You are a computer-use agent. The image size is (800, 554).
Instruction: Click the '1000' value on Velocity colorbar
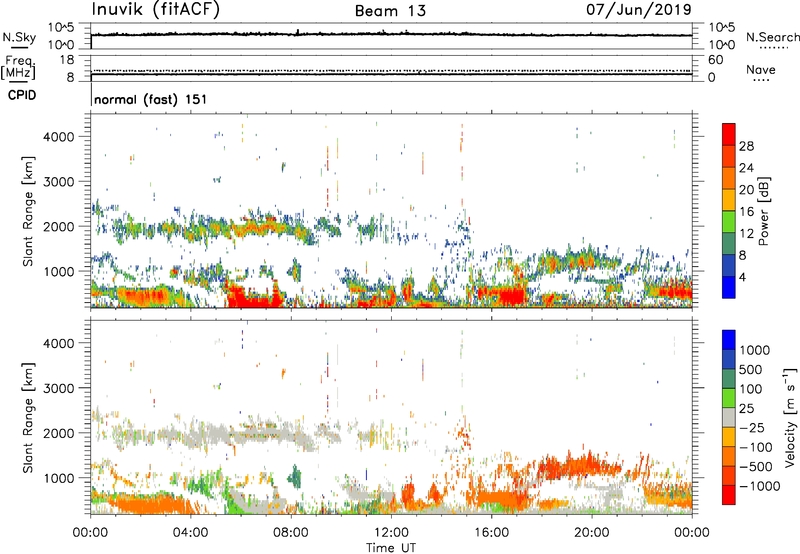click(x=755, y=350)
